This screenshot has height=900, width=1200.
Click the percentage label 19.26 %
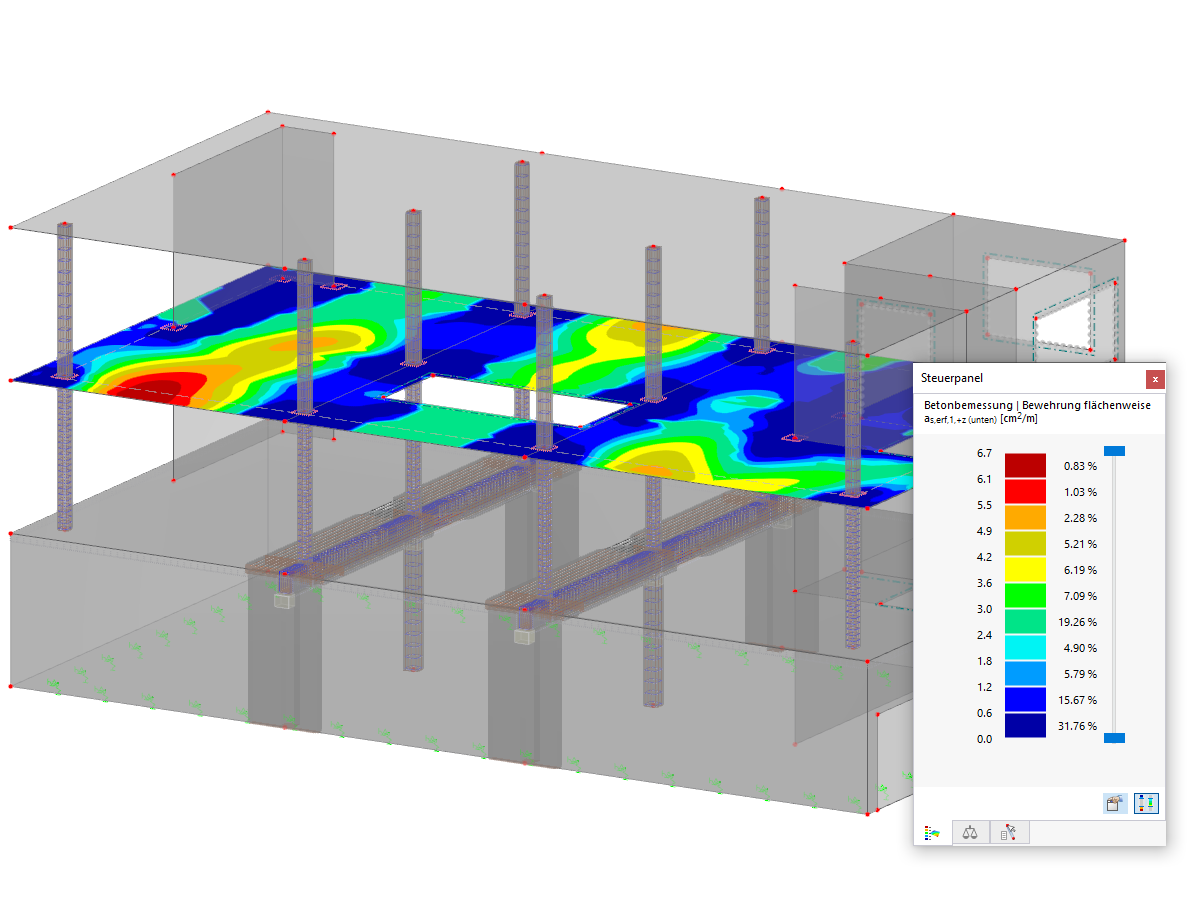pos(1077,622)
